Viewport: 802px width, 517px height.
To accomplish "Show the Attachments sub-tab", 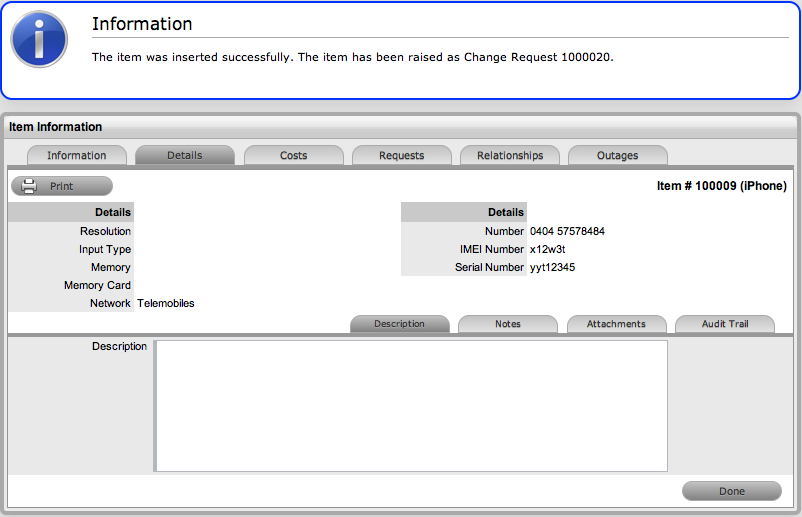I will [x=616, y=324].
